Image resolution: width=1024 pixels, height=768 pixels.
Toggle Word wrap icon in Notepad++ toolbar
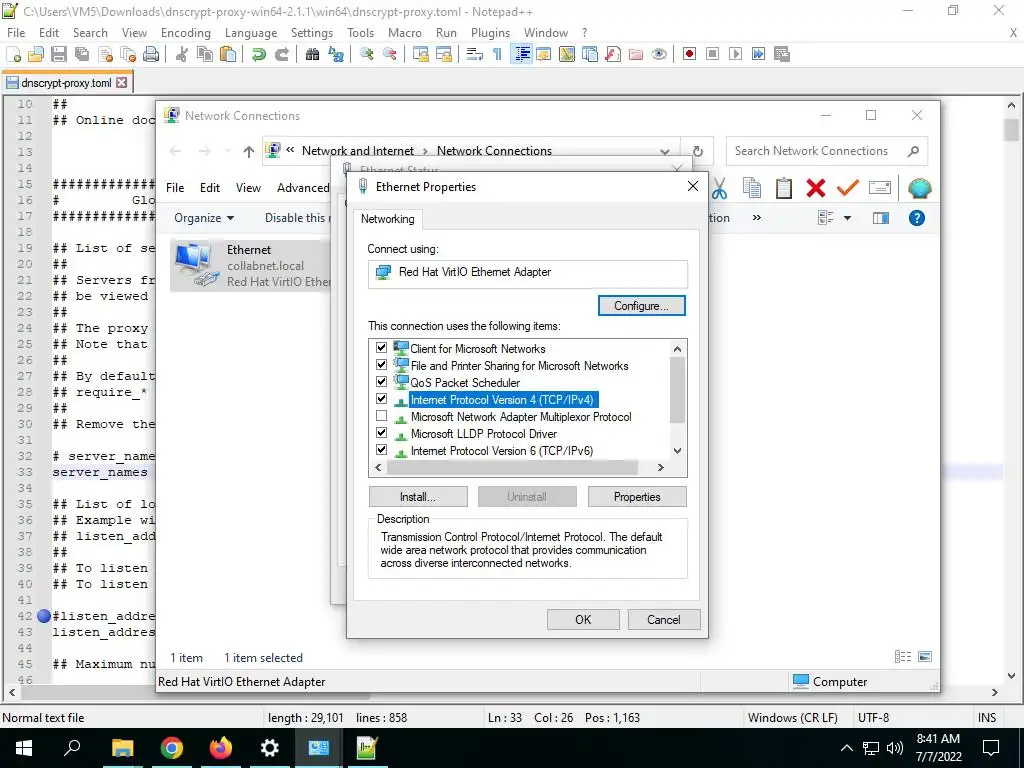coord(475,54)
